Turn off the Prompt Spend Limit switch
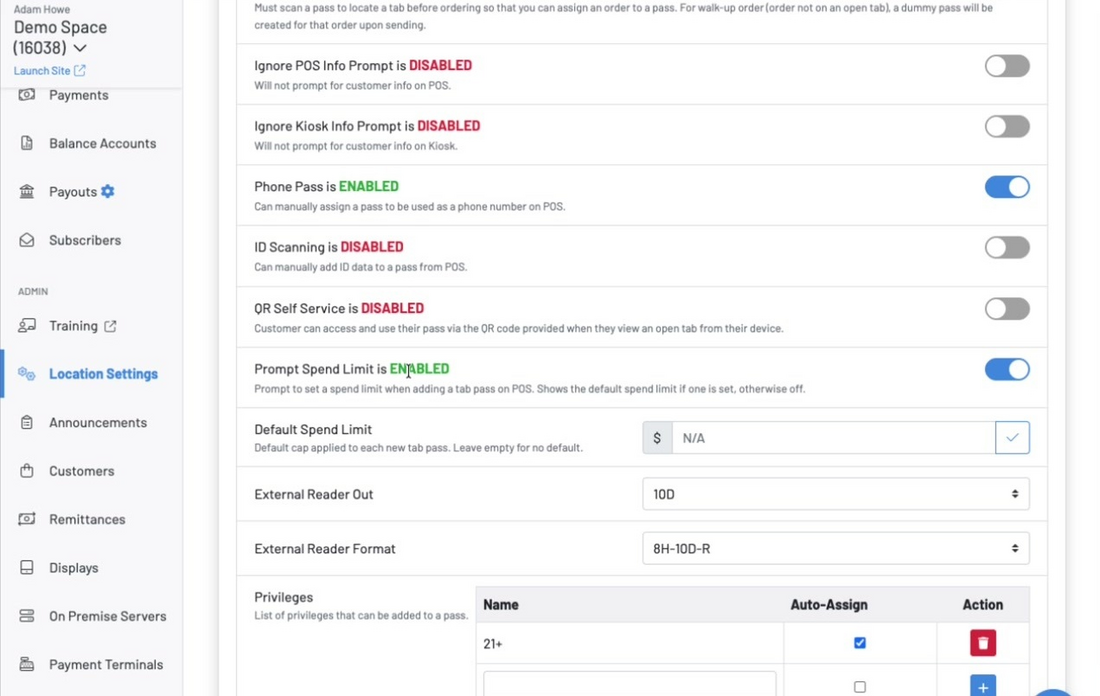The height and width of the screenshot is (696, 1100). (1007, 369)
